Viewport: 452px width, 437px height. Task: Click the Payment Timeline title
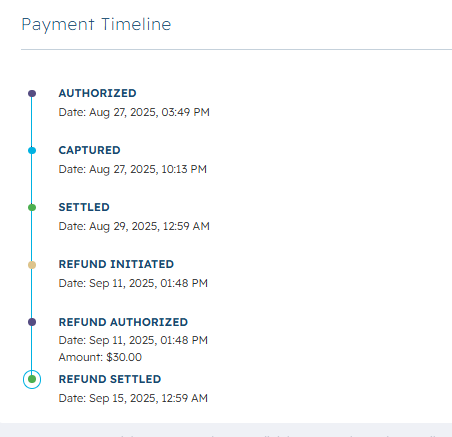[x=96, y=25]
